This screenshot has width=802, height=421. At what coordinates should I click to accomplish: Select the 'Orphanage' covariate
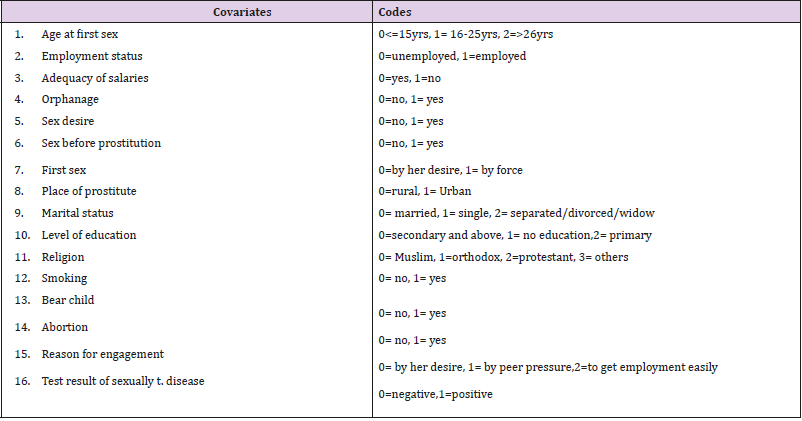click(70, 100)
